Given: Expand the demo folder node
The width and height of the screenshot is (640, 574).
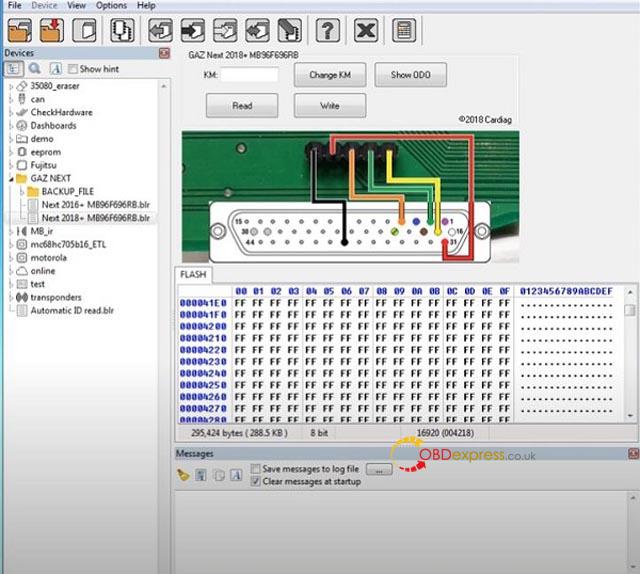Looking at the screenshot, I should point(11,139).
